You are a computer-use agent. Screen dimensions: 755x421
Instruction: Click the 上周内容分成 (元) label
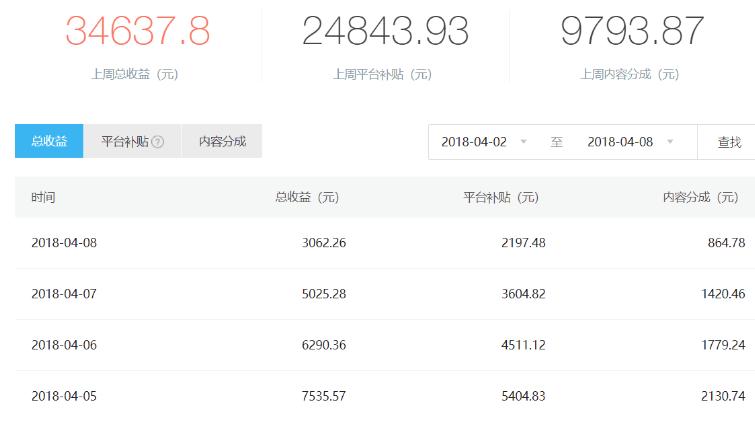click(x=629, y=74)
